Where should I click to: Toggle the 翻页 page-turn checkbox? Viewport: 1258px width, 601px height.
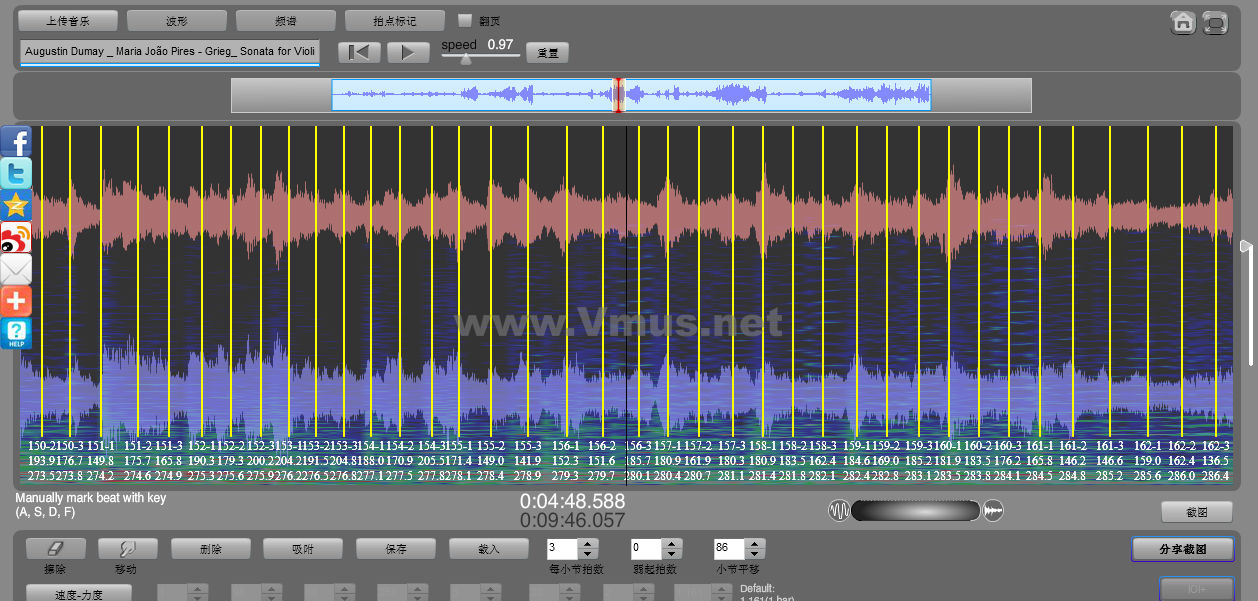(x=464, y=20)
